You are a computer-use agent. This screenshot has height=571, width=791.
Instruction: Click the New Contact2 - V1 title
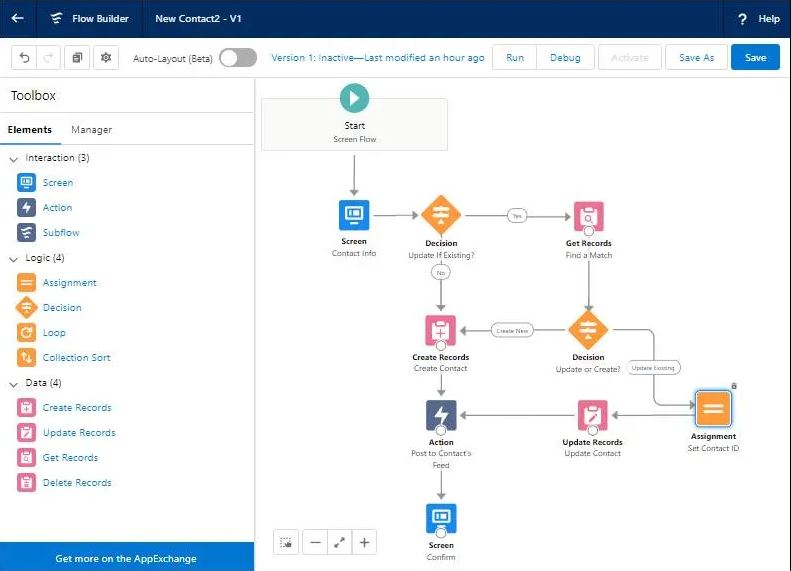pos(198,19)
